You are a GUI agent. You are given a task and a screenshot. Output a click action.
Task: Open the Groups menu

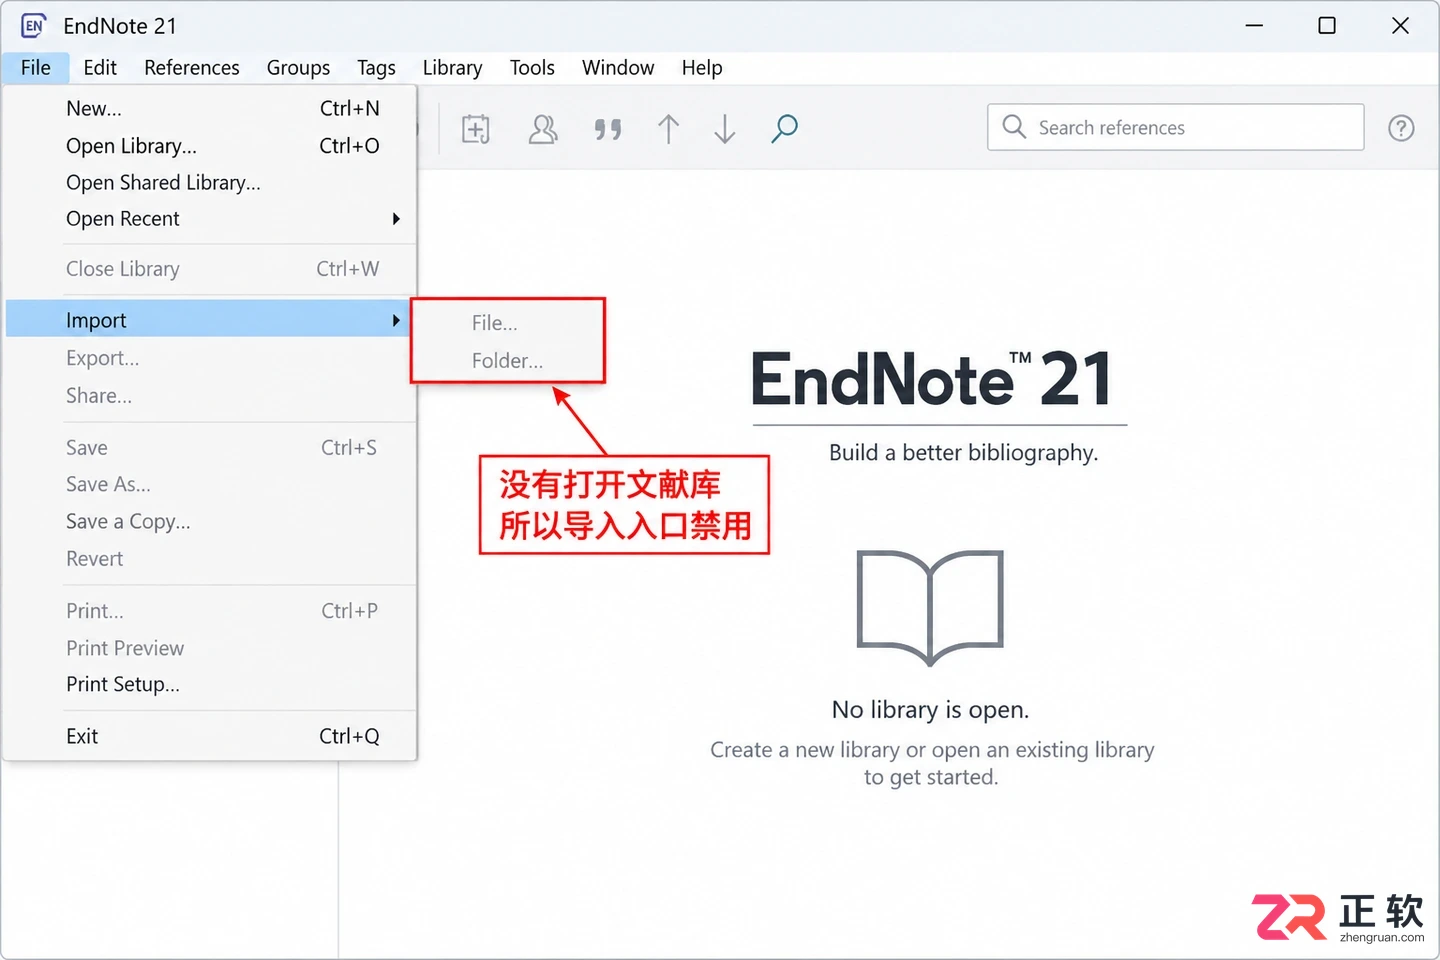(x=298, y=68)
